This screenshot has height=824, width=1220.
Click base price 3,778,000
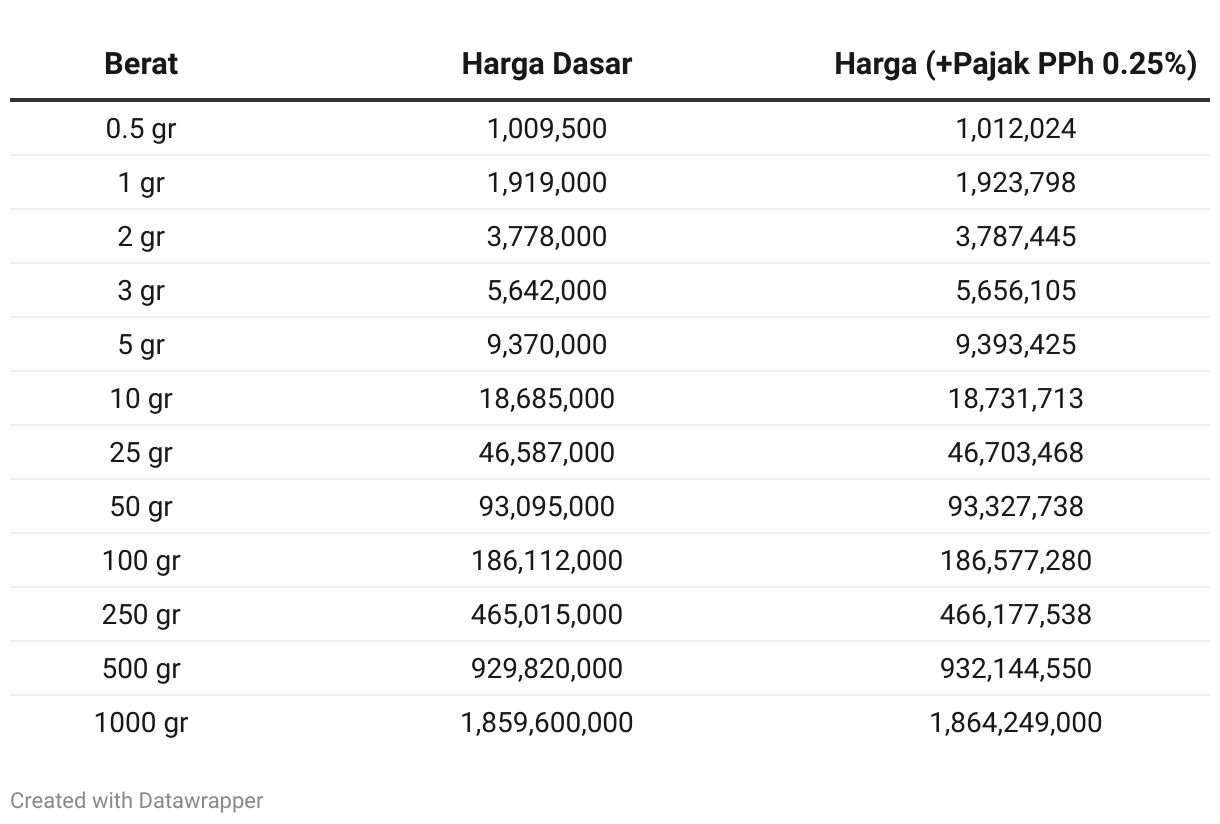pos(547,237)
